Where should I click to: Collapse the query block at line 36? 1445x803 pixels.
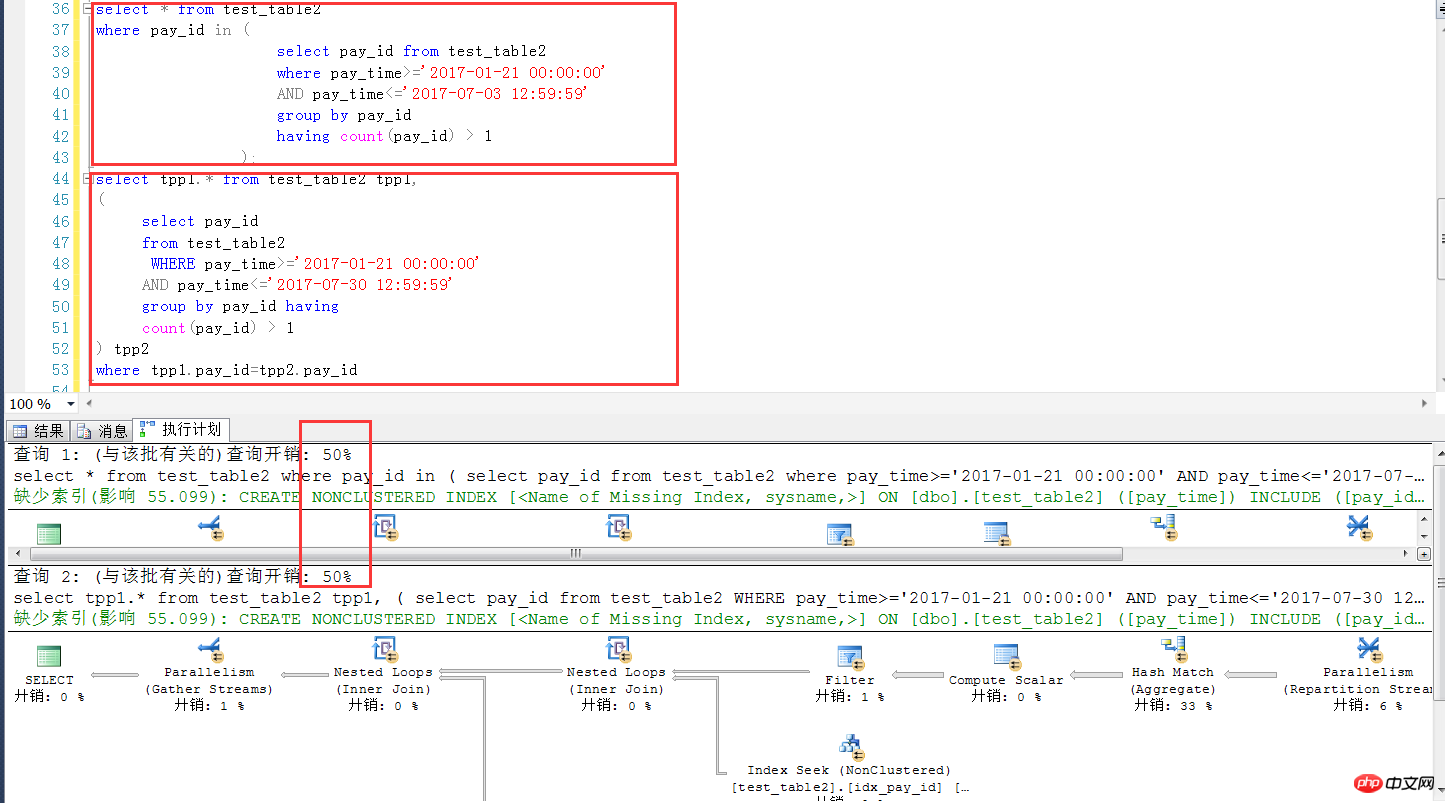pyautogui.click(x=87, y=9)
